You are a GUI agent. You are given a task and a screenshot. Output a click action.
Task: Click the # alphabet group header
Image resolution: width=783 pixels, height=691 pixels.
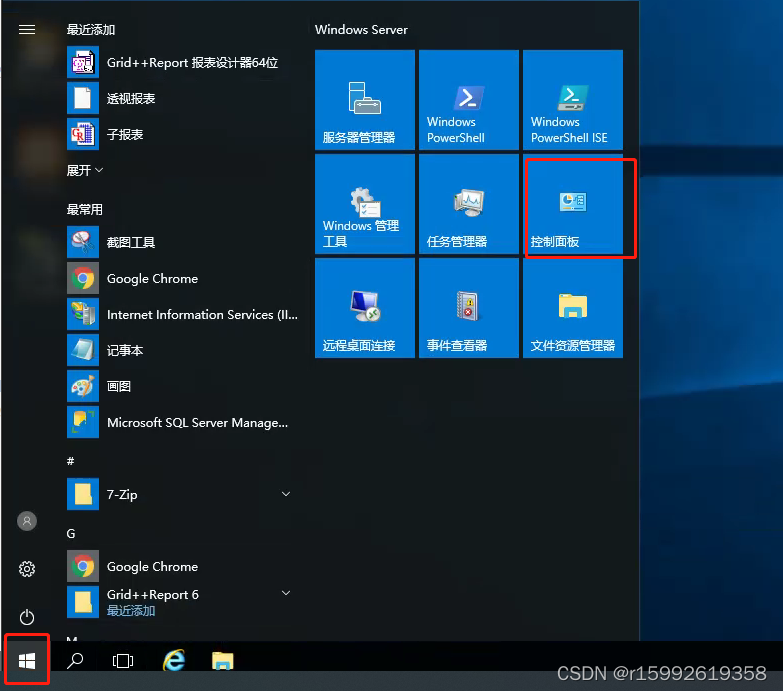[x=70, y=461]
